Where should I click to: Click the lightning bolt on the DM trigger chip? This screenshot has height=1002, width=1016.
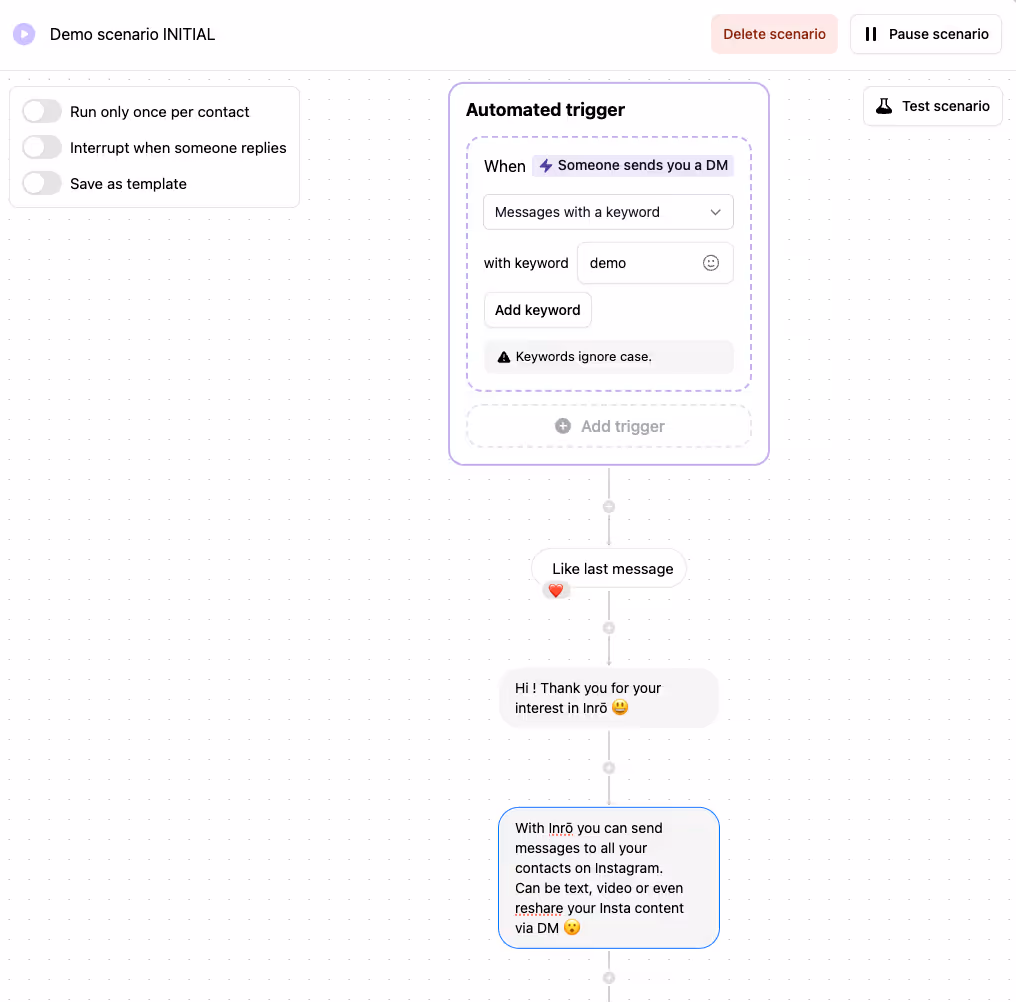pyautogui.click(x=545, y=165)
